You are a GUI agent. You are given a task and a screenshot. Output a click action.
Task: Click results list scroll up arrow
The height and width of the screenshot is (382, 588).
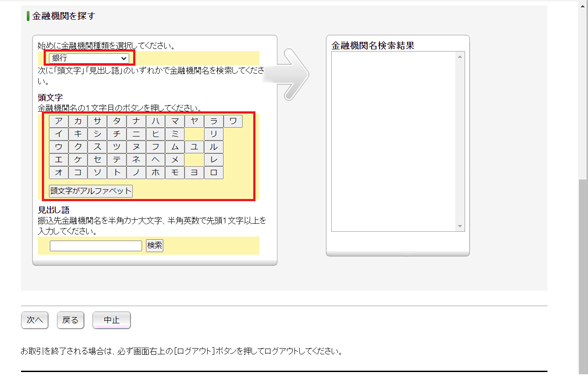coord(460,57)
